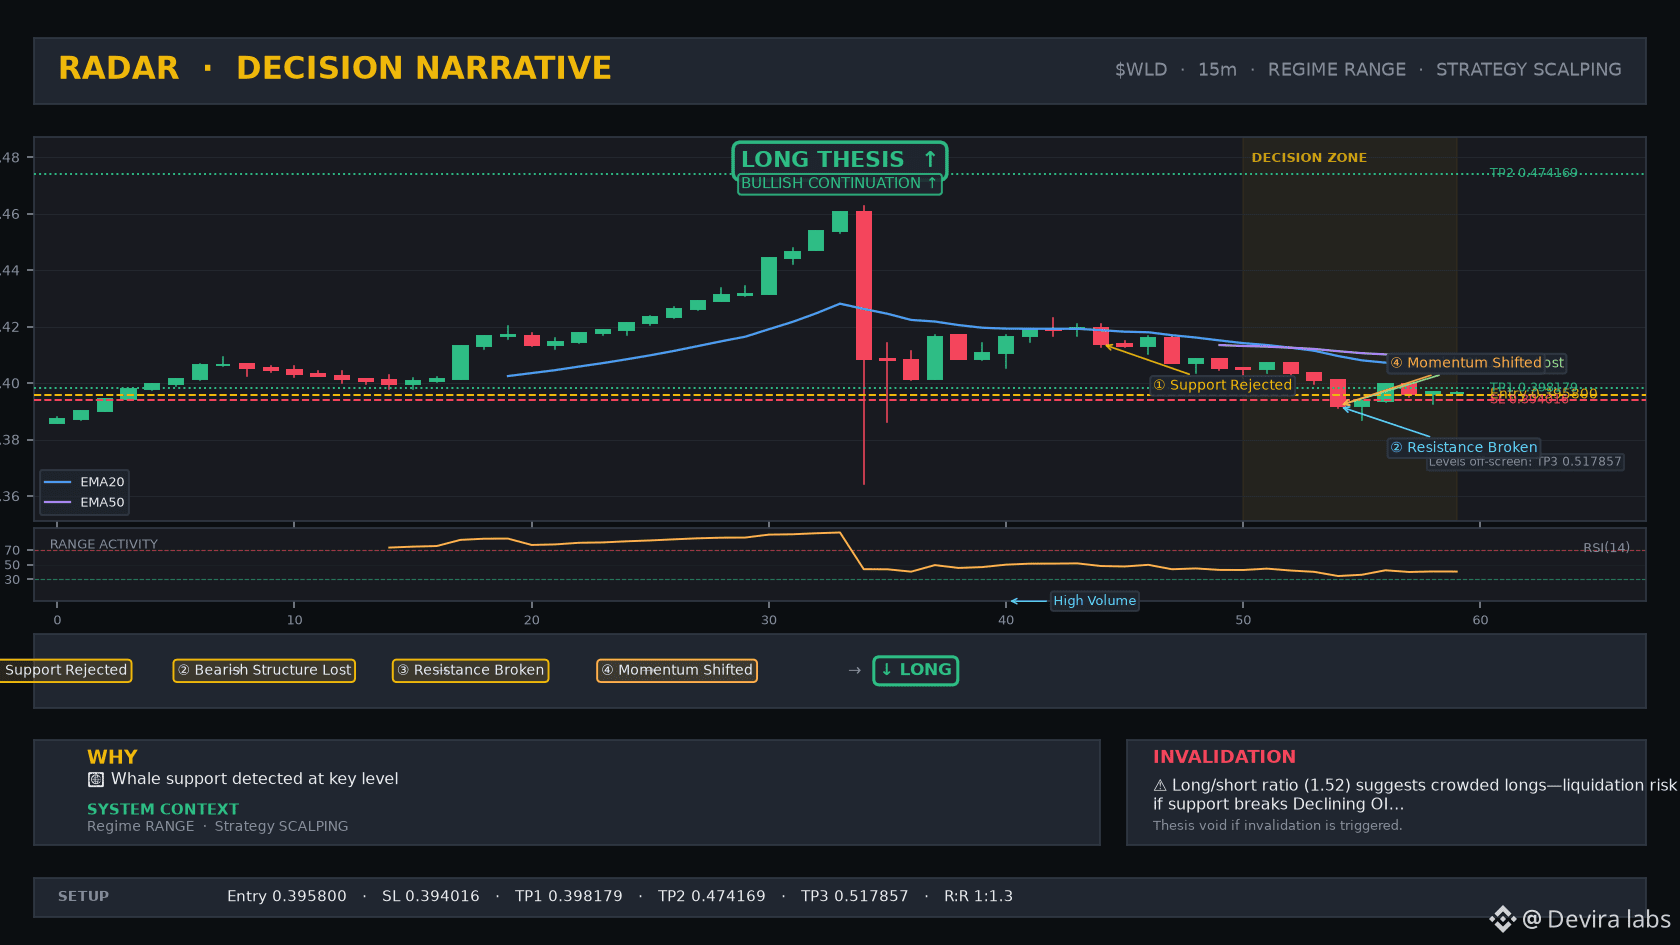The height and width of the screenshot is (945, 1680).
Task: Click Entry 0.395800 in the setup bar
Action: point(287,897)
